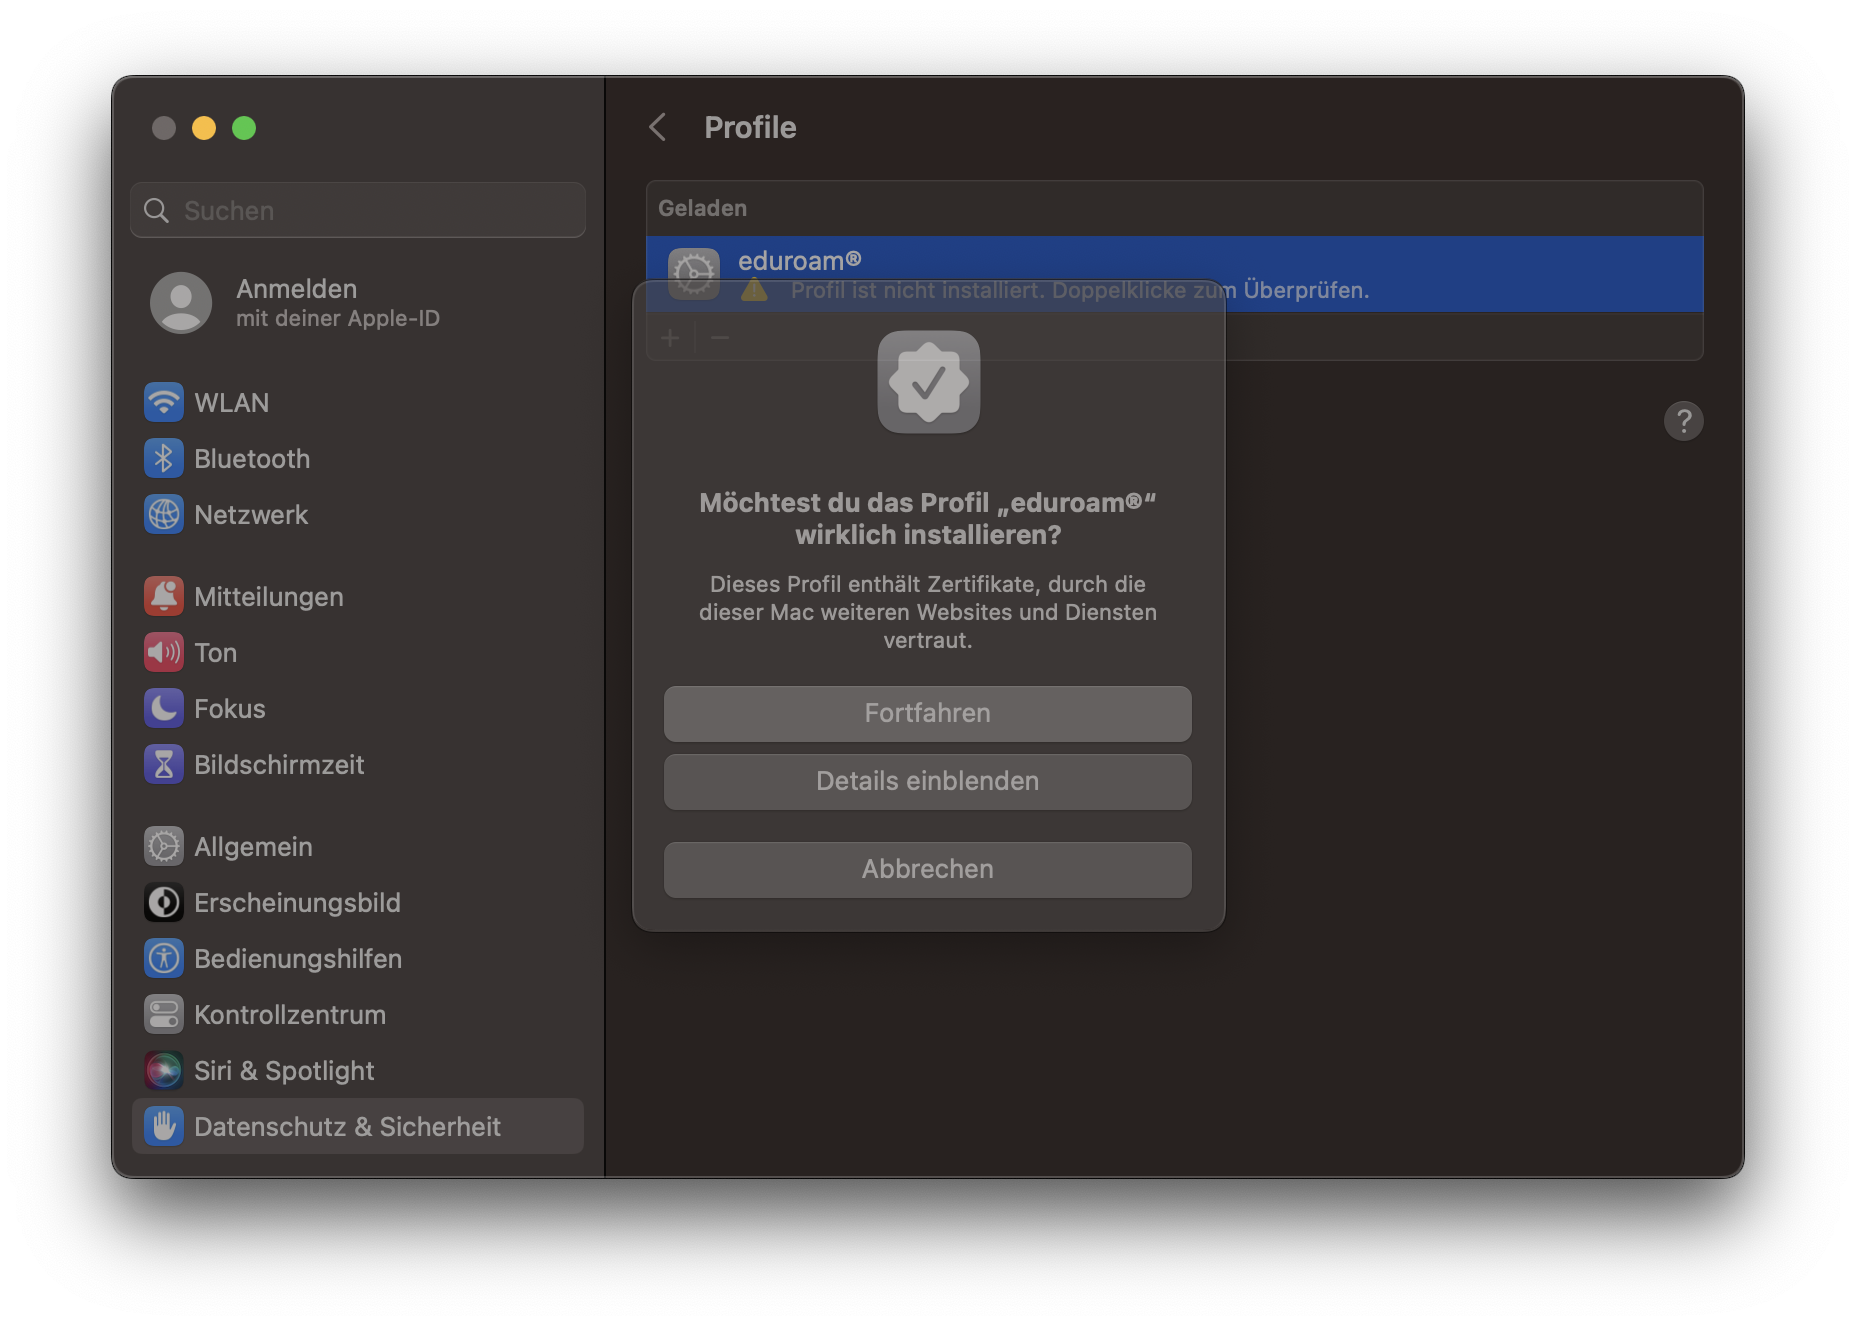Image resolution: width=1856 pixels, height=1326 pixels.
Task: Open help with the question mark button
Action: click(1683, 421)
